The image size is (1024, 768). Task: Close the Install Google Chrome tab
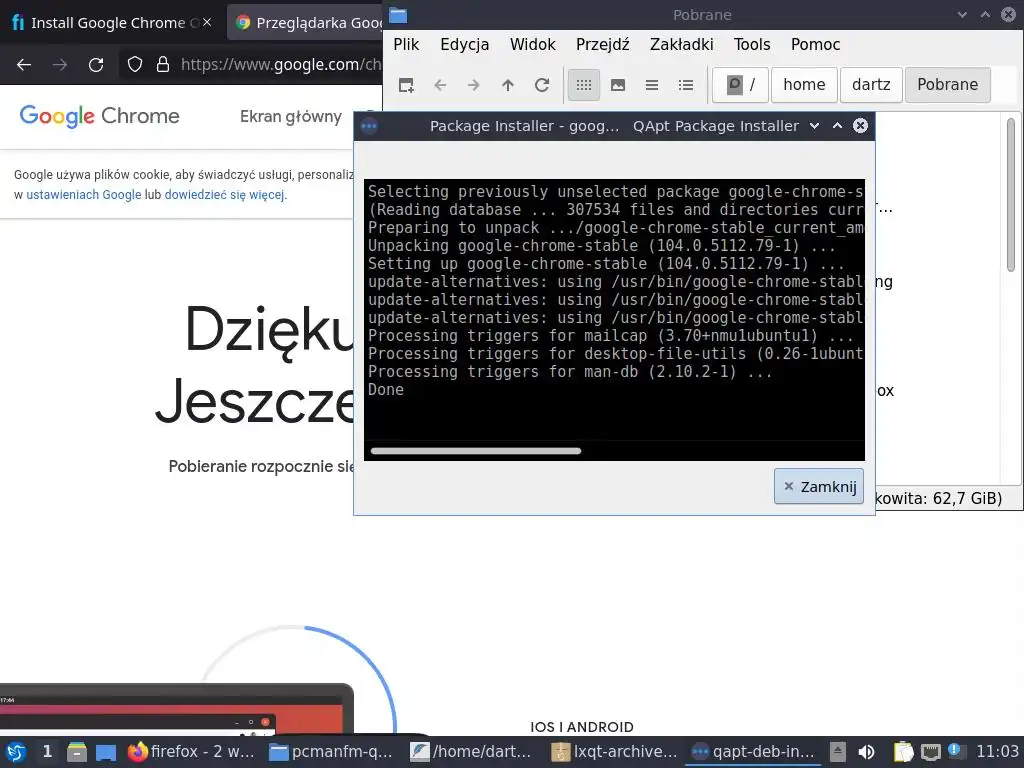pos(207,22)
